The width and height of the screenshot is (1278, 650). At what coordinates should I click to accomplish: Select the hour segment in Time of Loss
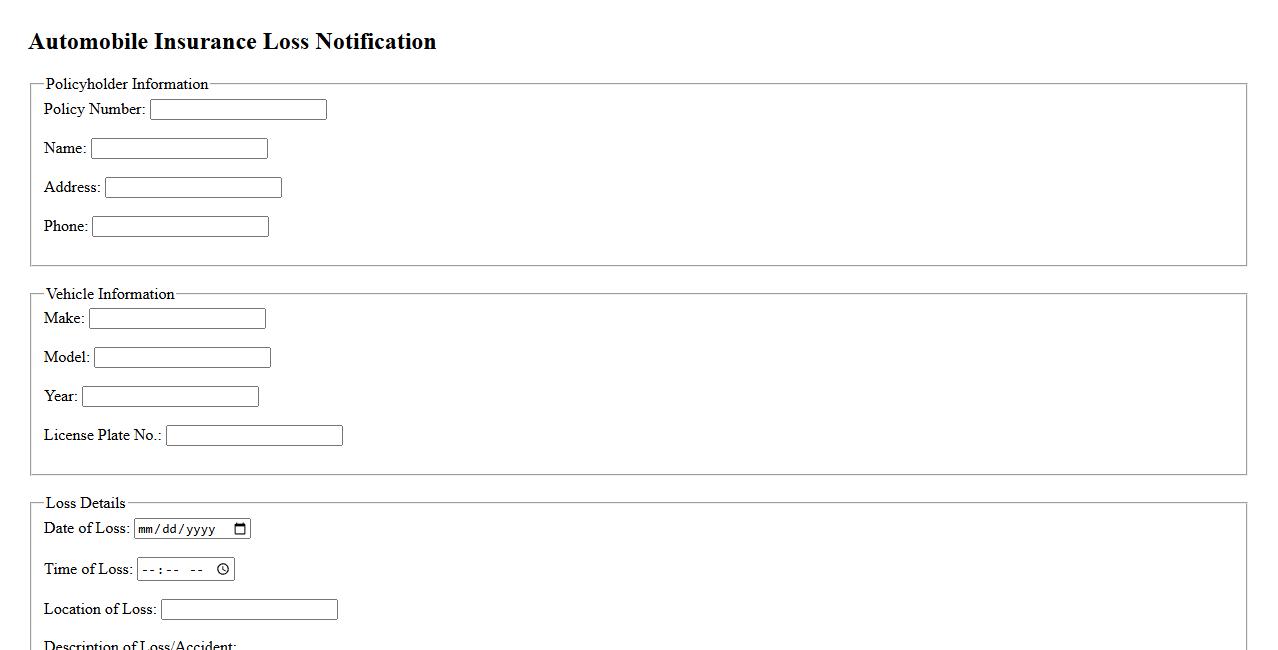click(x=148, y=570)
